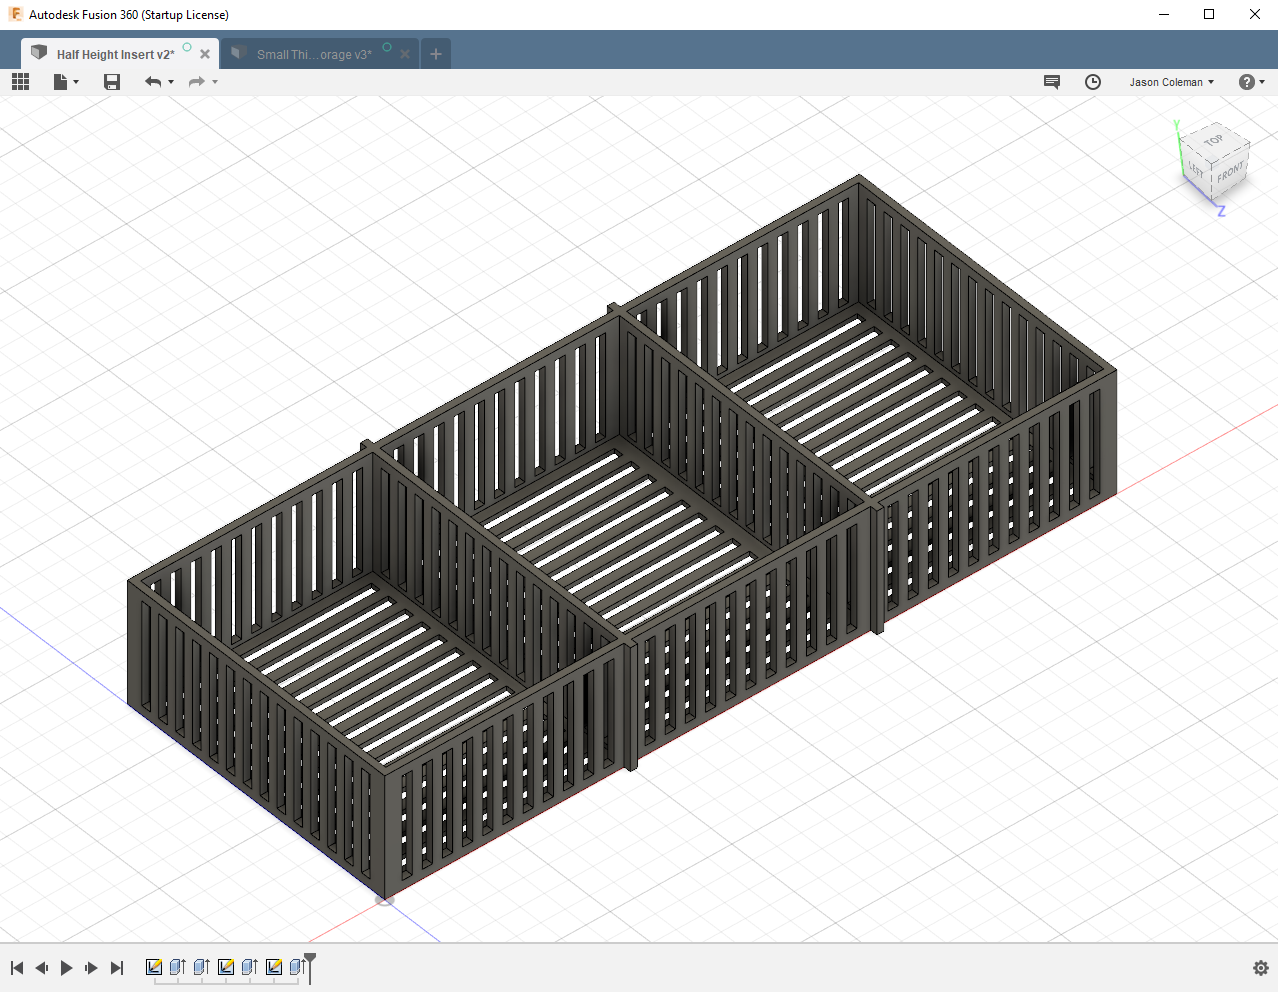Screen dimensions: 1278x992
Task: Click the last extrude feature in the timeline
Action: pyautogui.click(x=298, y=966)
